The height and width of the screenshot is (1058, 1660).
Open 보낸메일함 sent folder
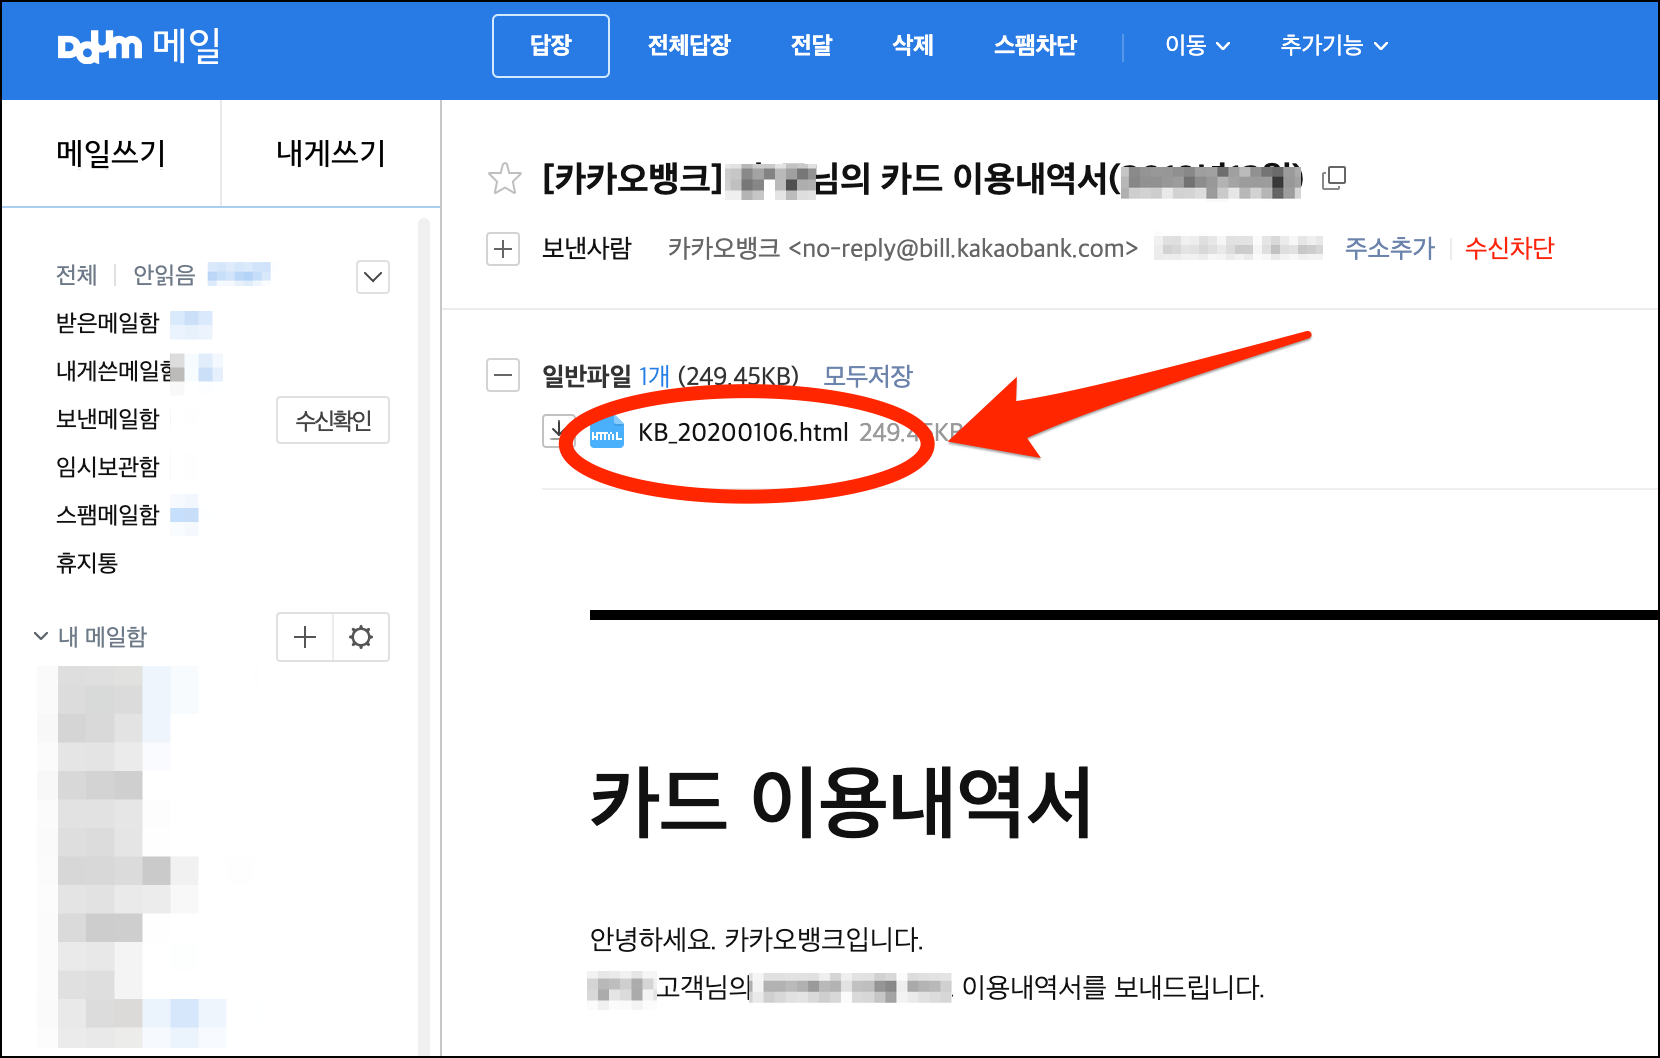tap(108, 419)
